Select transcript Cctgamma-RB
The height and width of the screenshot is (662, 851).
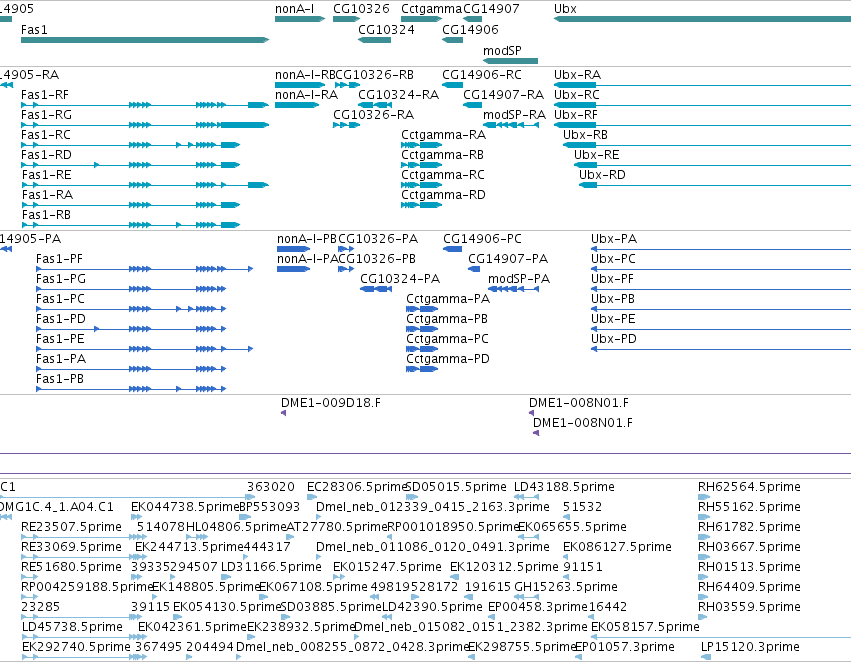[x=421, y=165]
